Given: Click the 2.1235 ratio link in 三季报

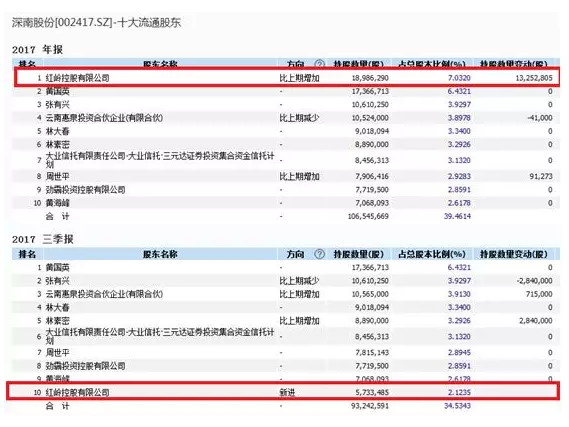Looking at the screenshot, I should [x=459, y=392].
